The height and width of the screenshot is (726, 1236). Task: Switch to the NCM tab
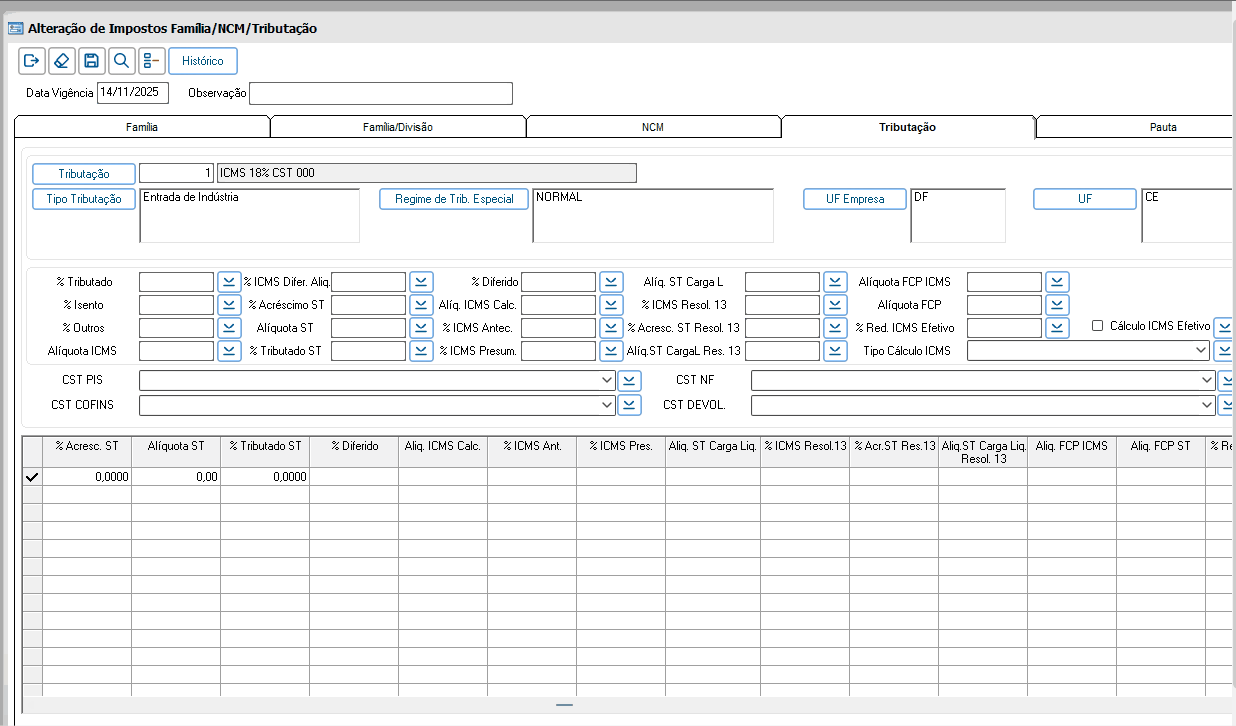tap(653, 127)
